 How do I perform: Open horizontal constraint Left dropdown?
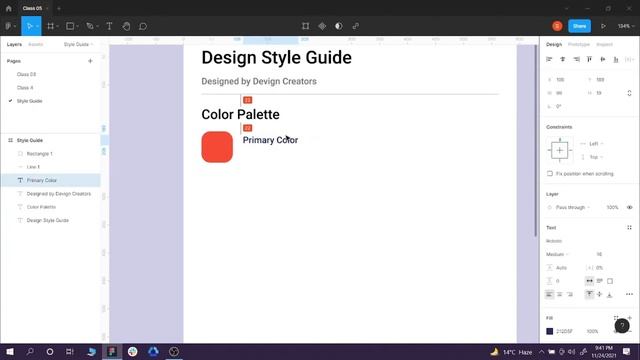click(596, 144)
